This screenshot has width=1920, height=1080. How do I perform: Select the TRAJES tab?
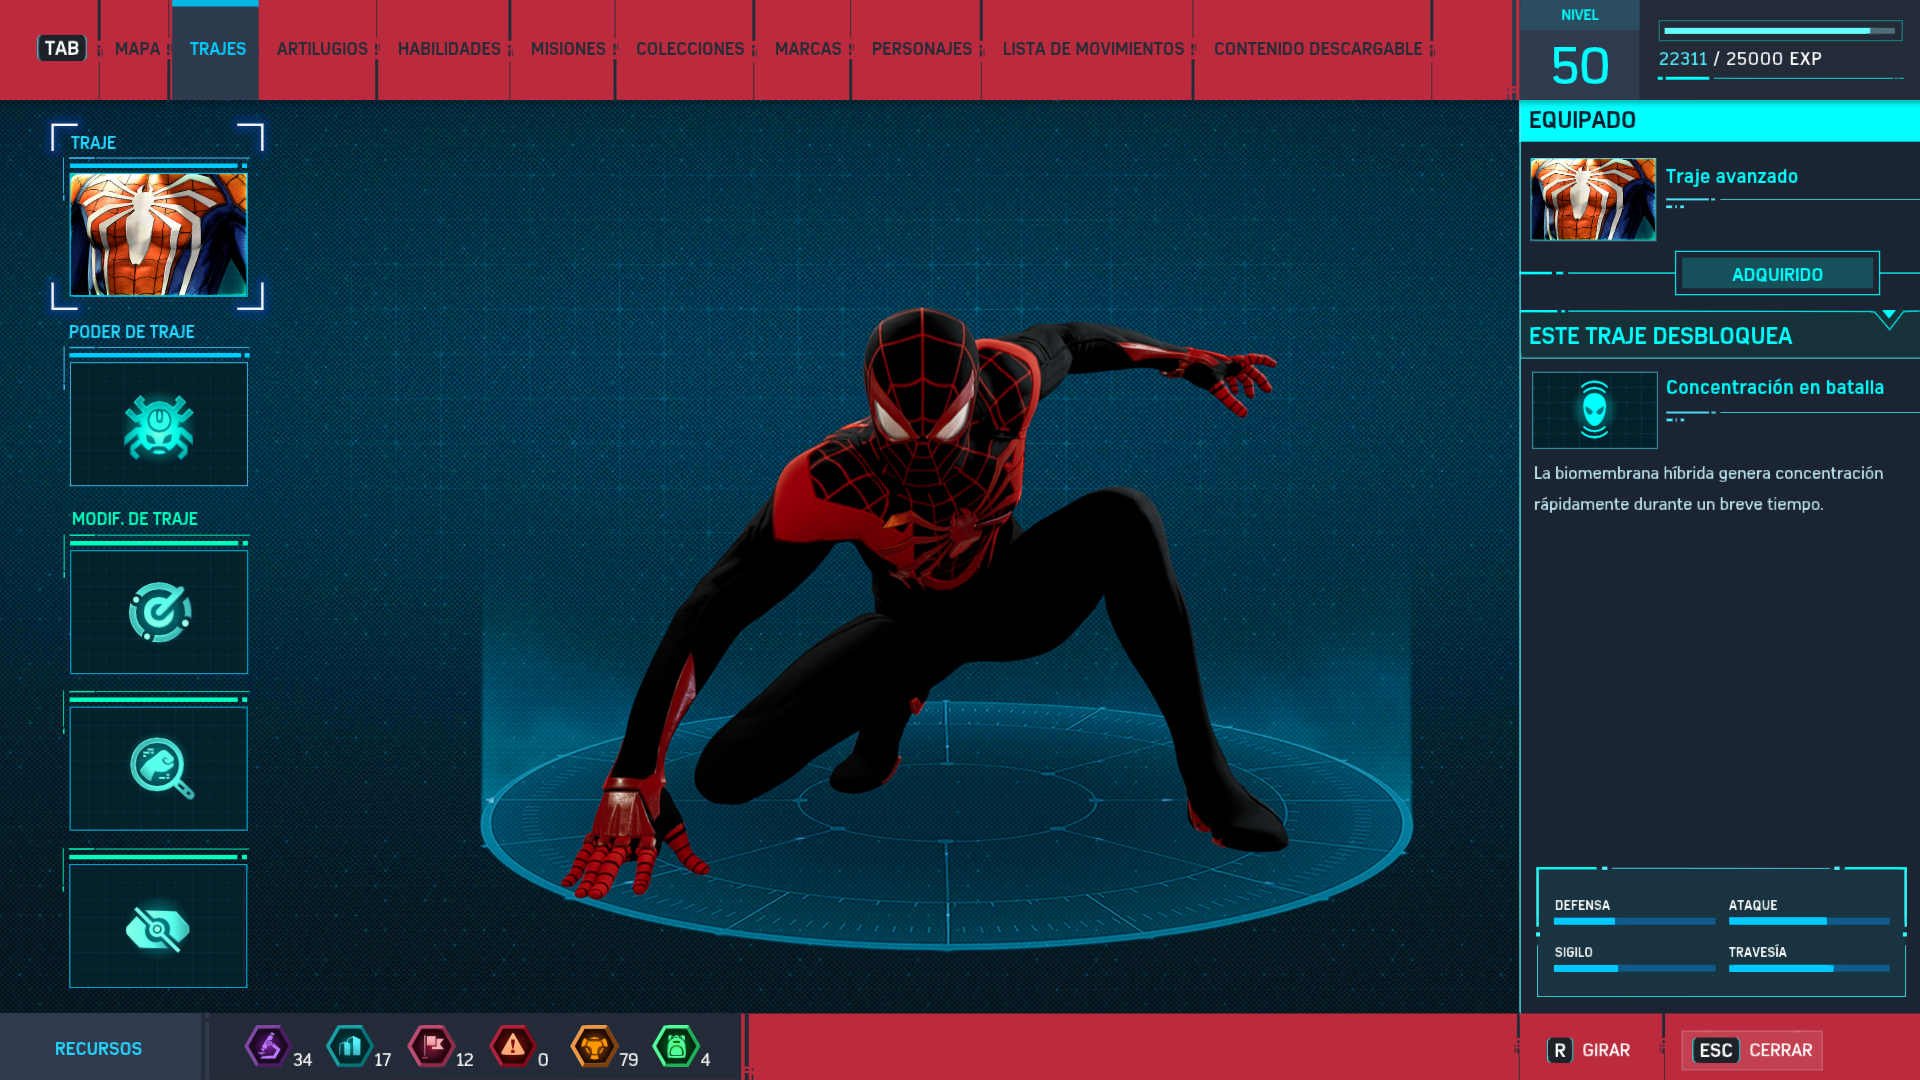coord(218,49)
